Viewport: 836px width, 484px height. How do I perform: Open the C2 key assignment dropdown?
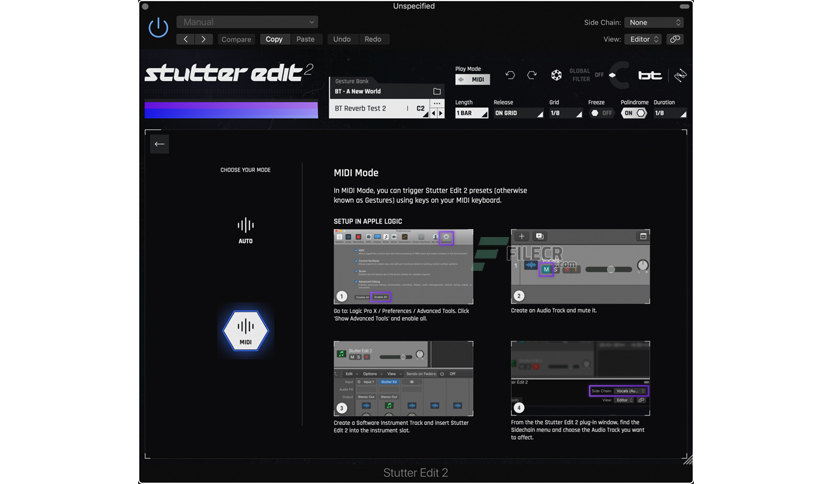[421, 109]
